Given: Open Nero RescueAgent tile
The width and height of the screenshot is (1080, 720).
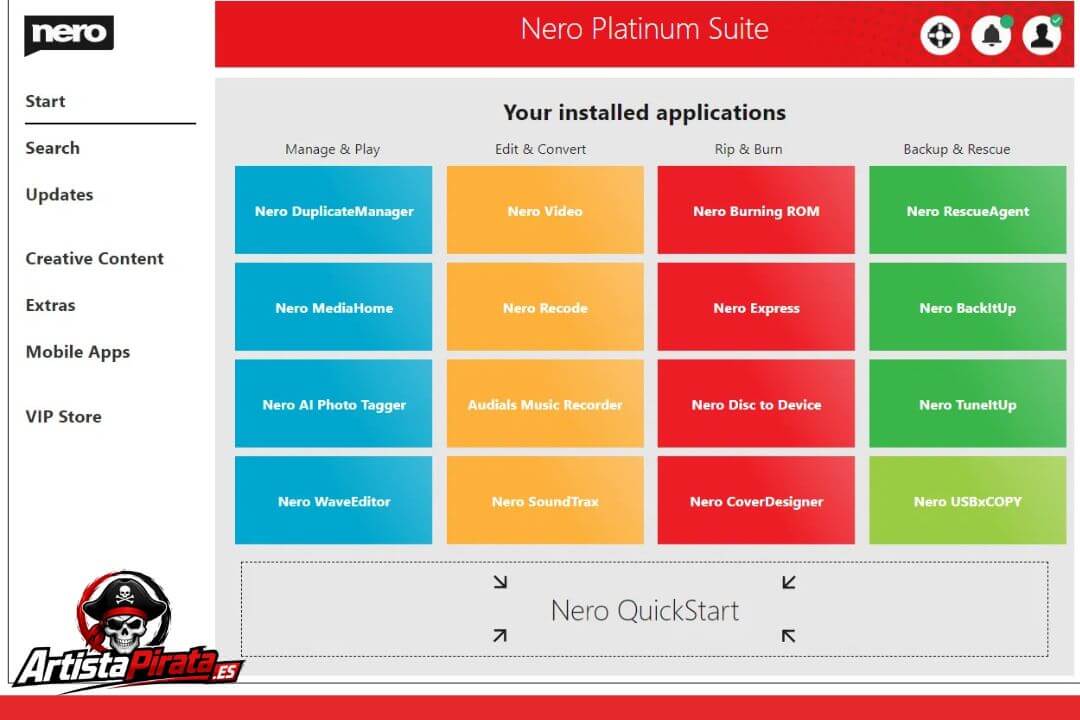Looking at the screenshot, I should [x=968, y=210].
